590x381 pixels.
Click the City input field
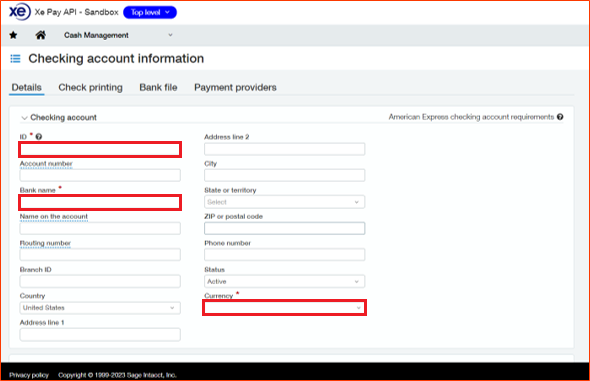(x=284, y=175)
